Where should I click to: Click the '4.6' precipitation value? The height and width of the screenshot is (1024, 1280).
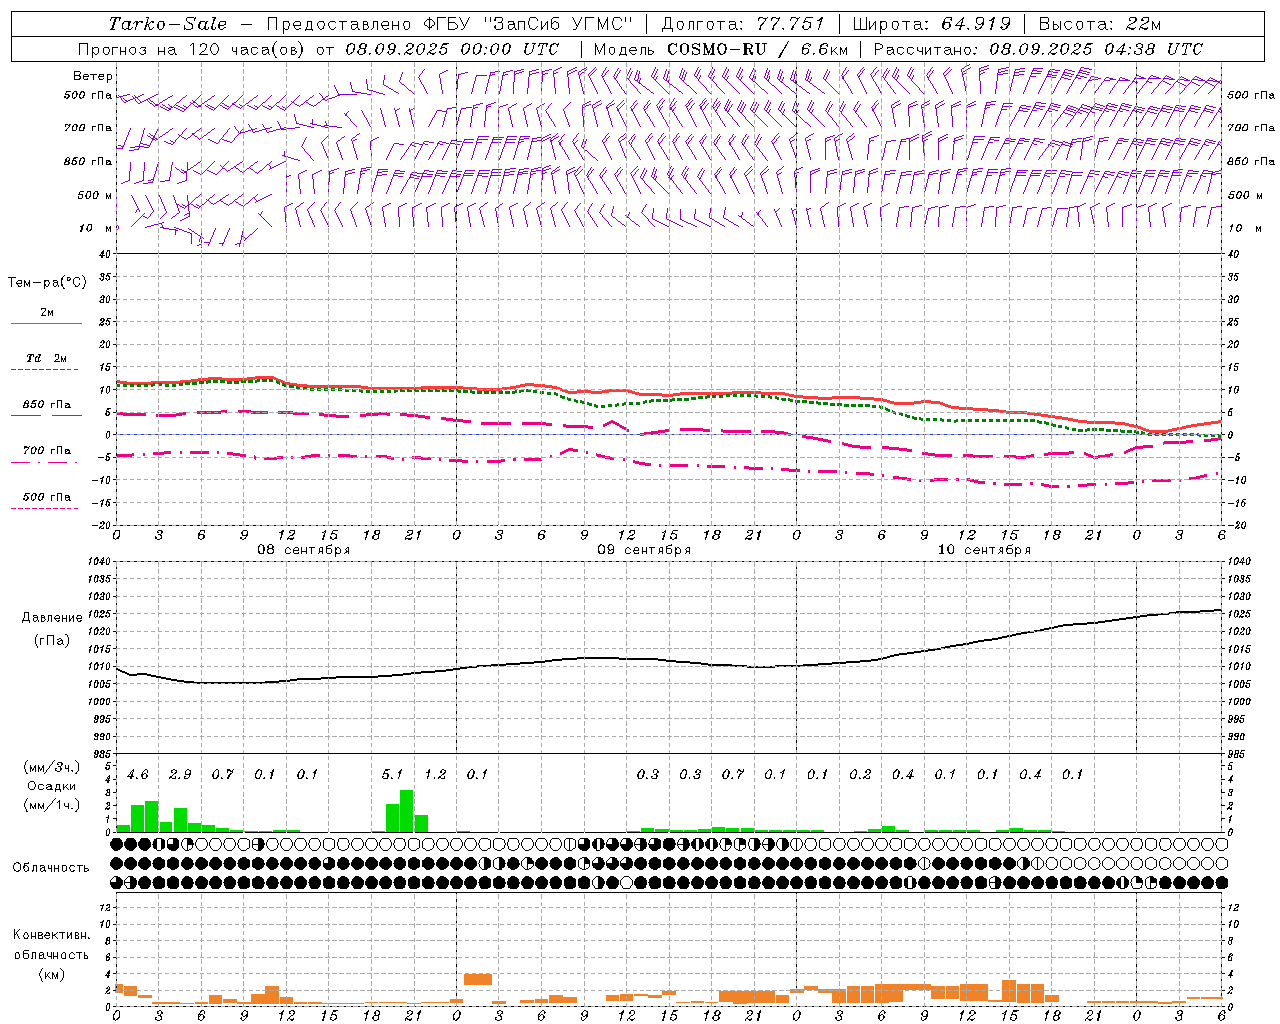[137, 774]
